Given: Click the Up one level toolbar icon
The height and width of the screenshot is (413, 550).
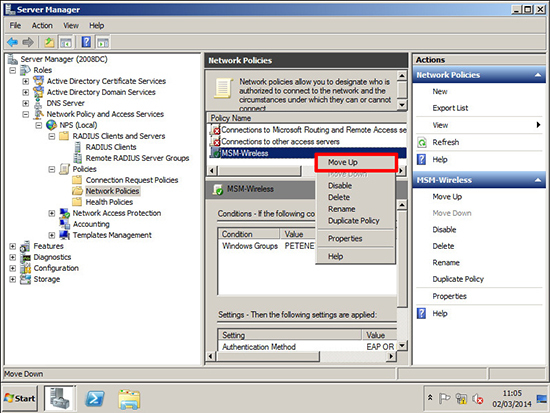Looking at the screenshot, I should click(49, 42).
